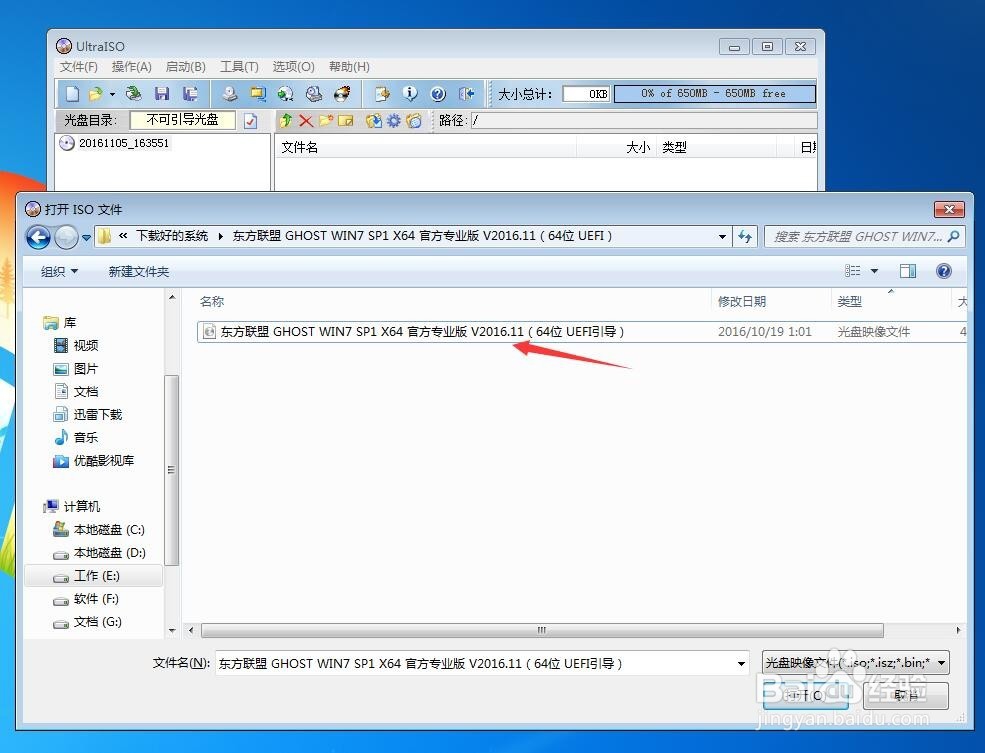
Task: Expand the Open icon's dropdown arrow in UltraISO
Action: point(112,94)
